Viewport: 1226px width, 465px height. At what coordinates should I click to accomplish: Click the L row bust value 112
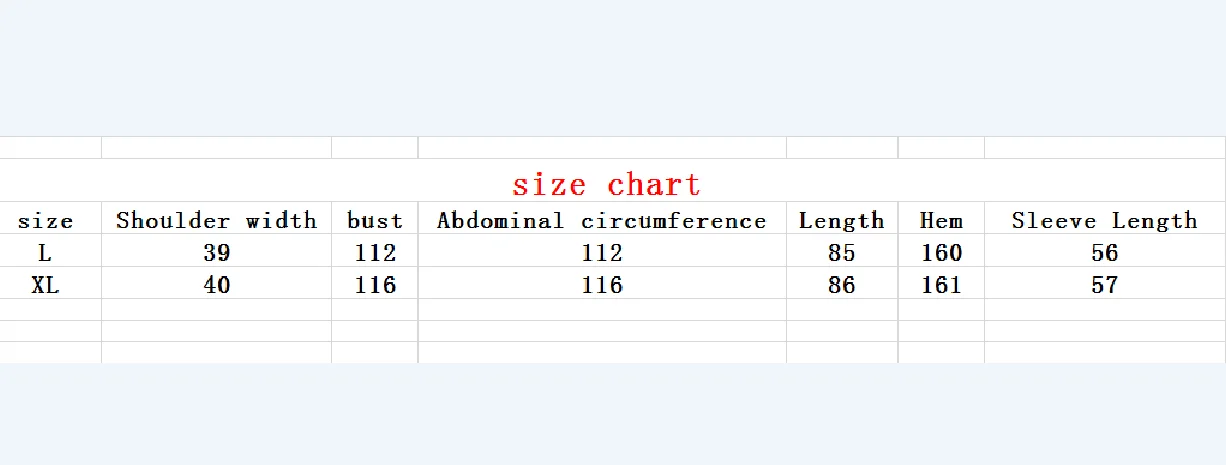pos(376,253)
